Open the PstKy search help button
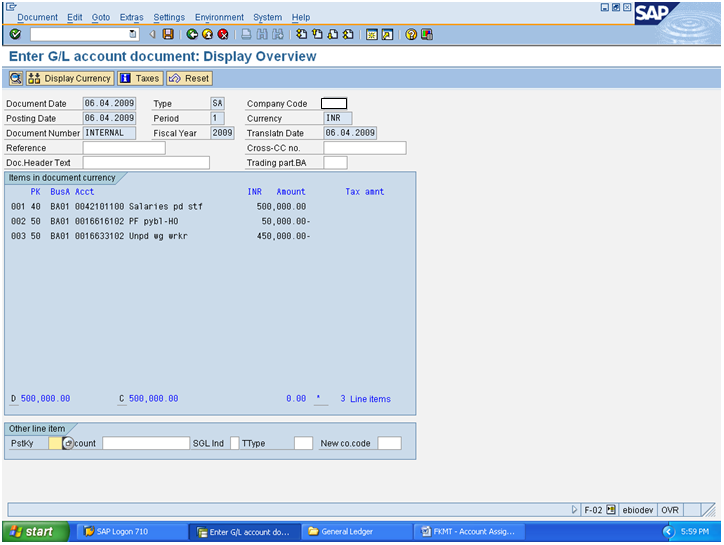The width and height of the screenshot is (724, 545). (68, 443)
